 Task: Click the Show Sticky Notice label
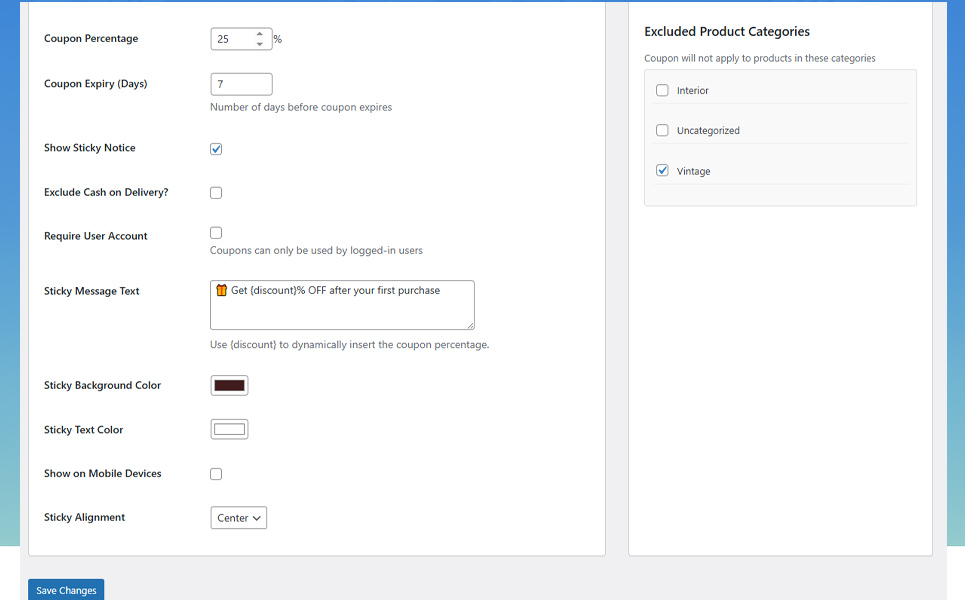click(90, 148)
